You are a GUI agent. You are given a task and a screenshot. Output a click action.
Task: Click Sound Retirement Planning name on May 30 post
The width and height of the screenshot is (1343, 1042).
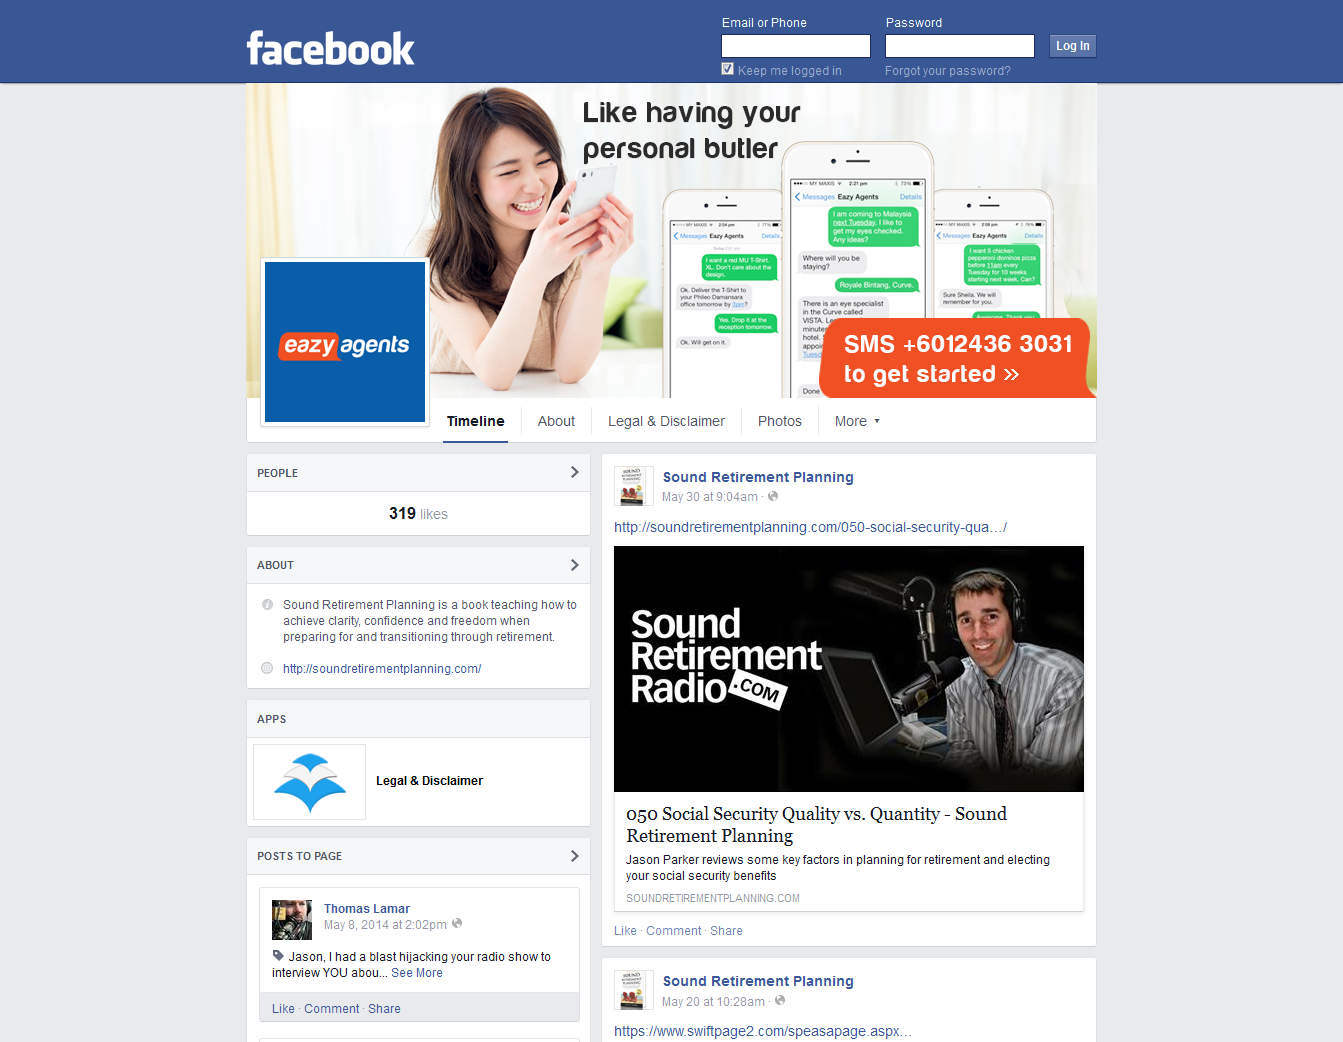coord(758,477)
